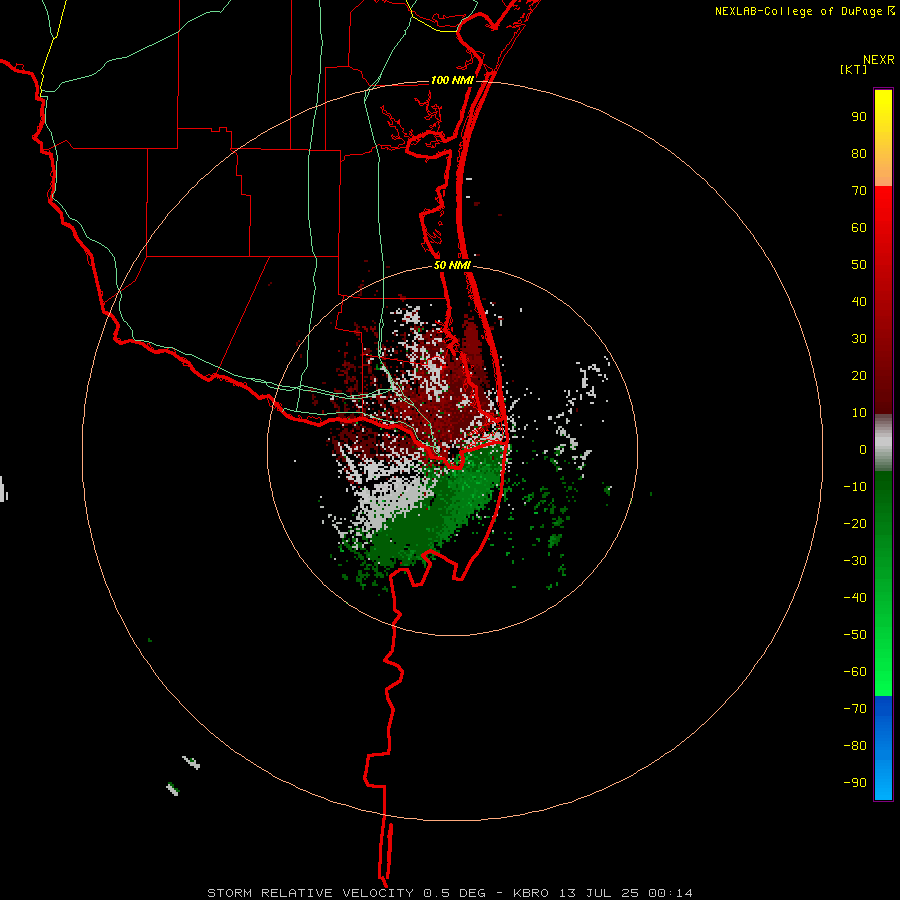Click the [KT] units label above the scale
Image resolution: width=900 pixels, height=900 pixels.
853,69
